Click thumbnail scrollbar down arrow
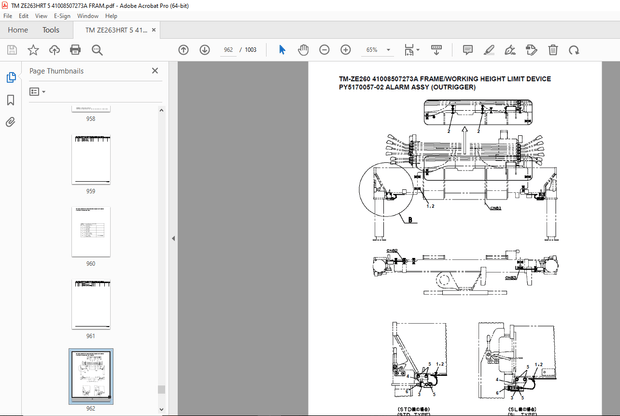Screen dimensions: 620x416 tap(161, 409)
